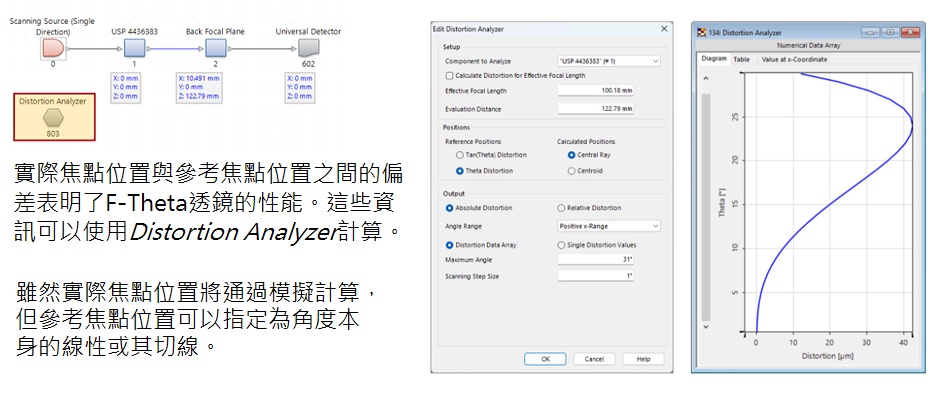Select Theta Distortion radio button

(x=460, y=171)
